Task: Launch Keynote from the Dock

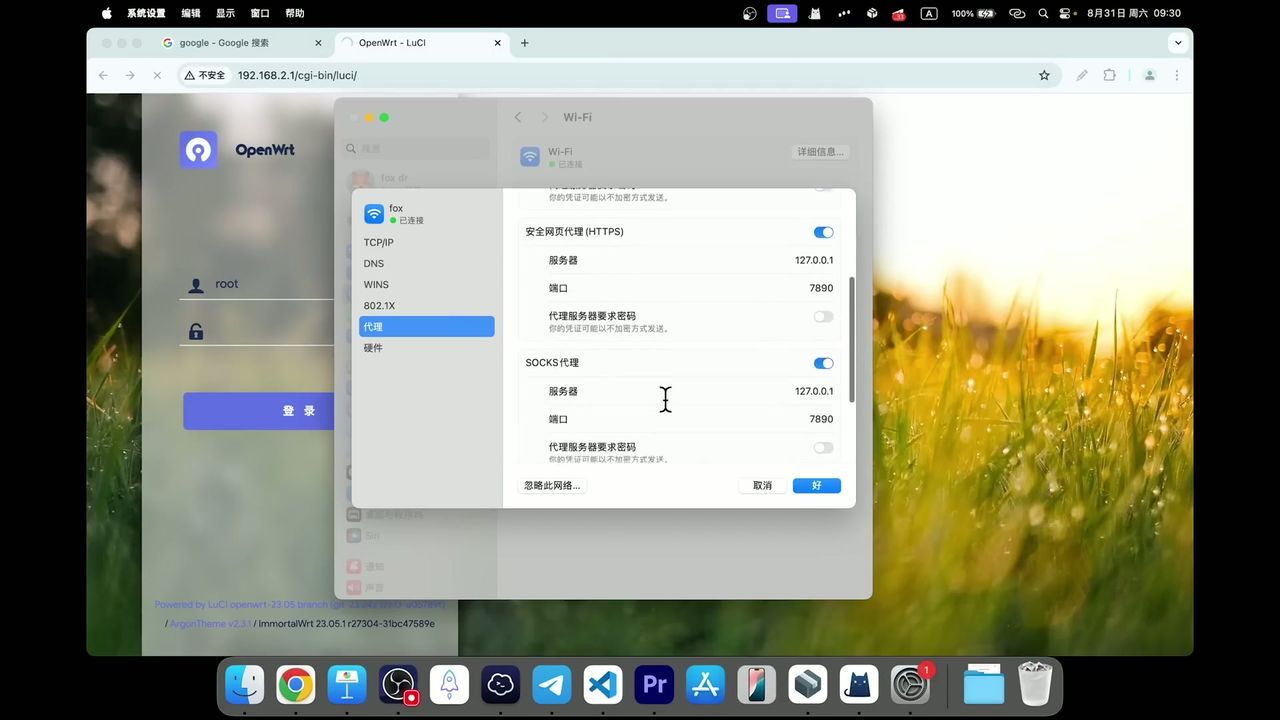Action: point(347,685)
